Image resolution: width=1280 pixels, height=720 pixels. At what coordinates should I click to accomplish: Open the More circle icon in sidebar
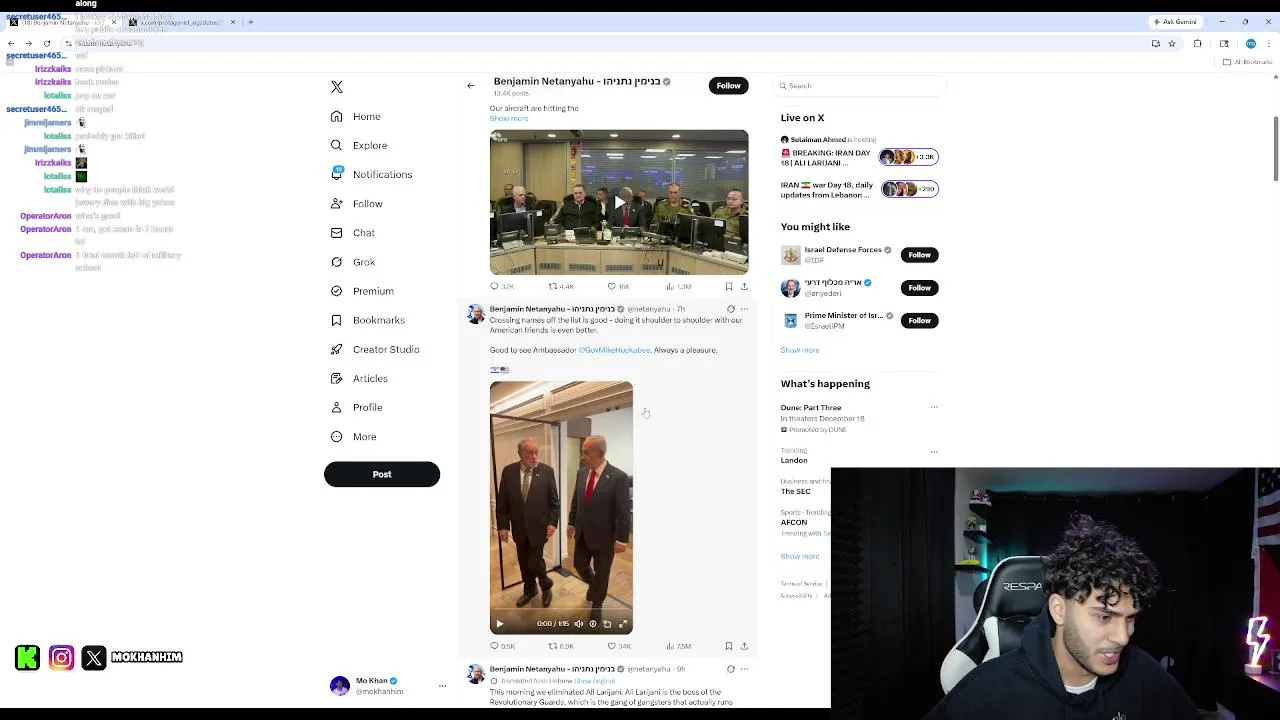[x=337, y=437]
